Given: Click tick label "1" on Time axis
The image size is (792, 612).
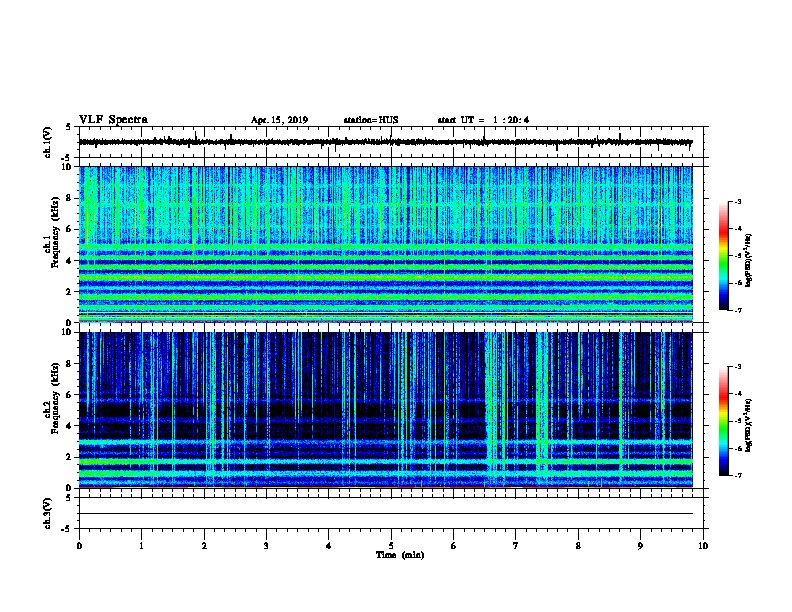Looking at the screenshot, I should 141,545.
